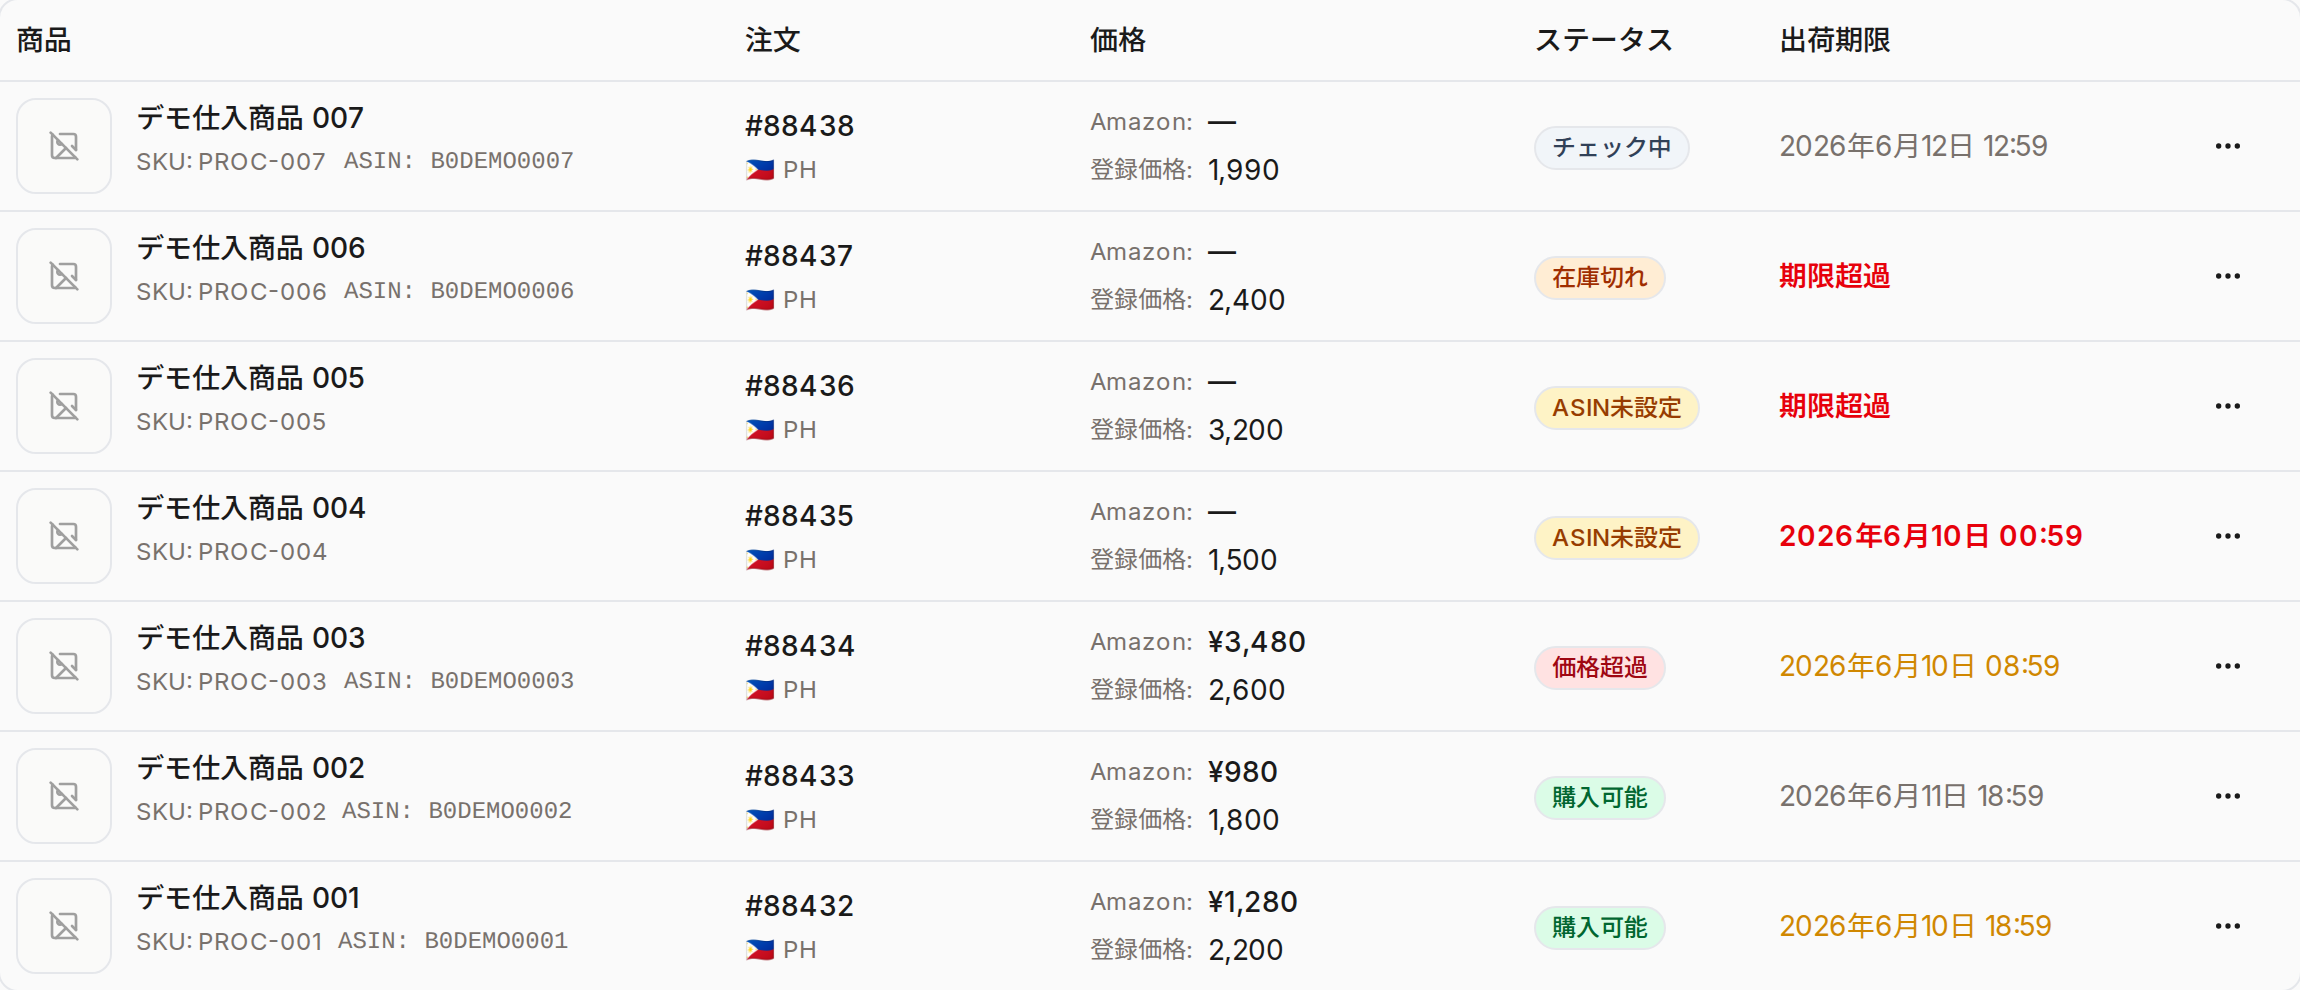Image resolution: width=2300 pixels, height=990 pixels.
Task: Click placeholder image for デモ仕入商品 006
Action: (x=64, y=276)
